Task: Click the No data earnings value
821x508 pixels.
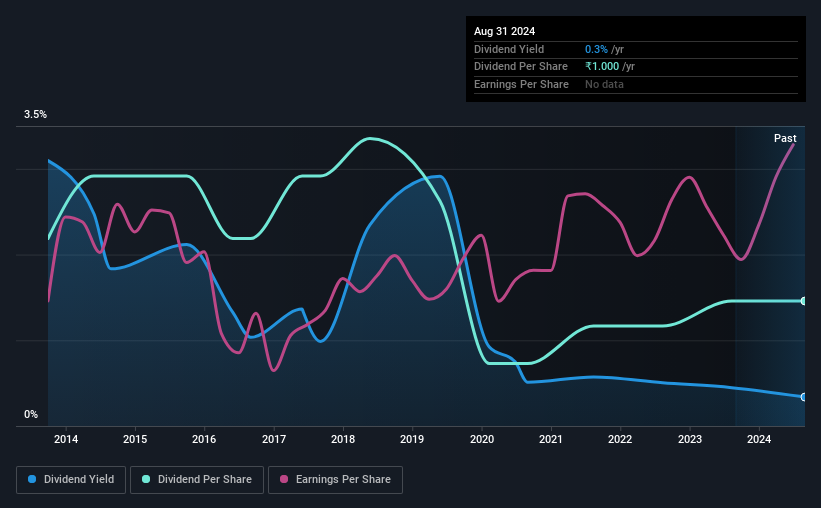Action: point(604,84)
